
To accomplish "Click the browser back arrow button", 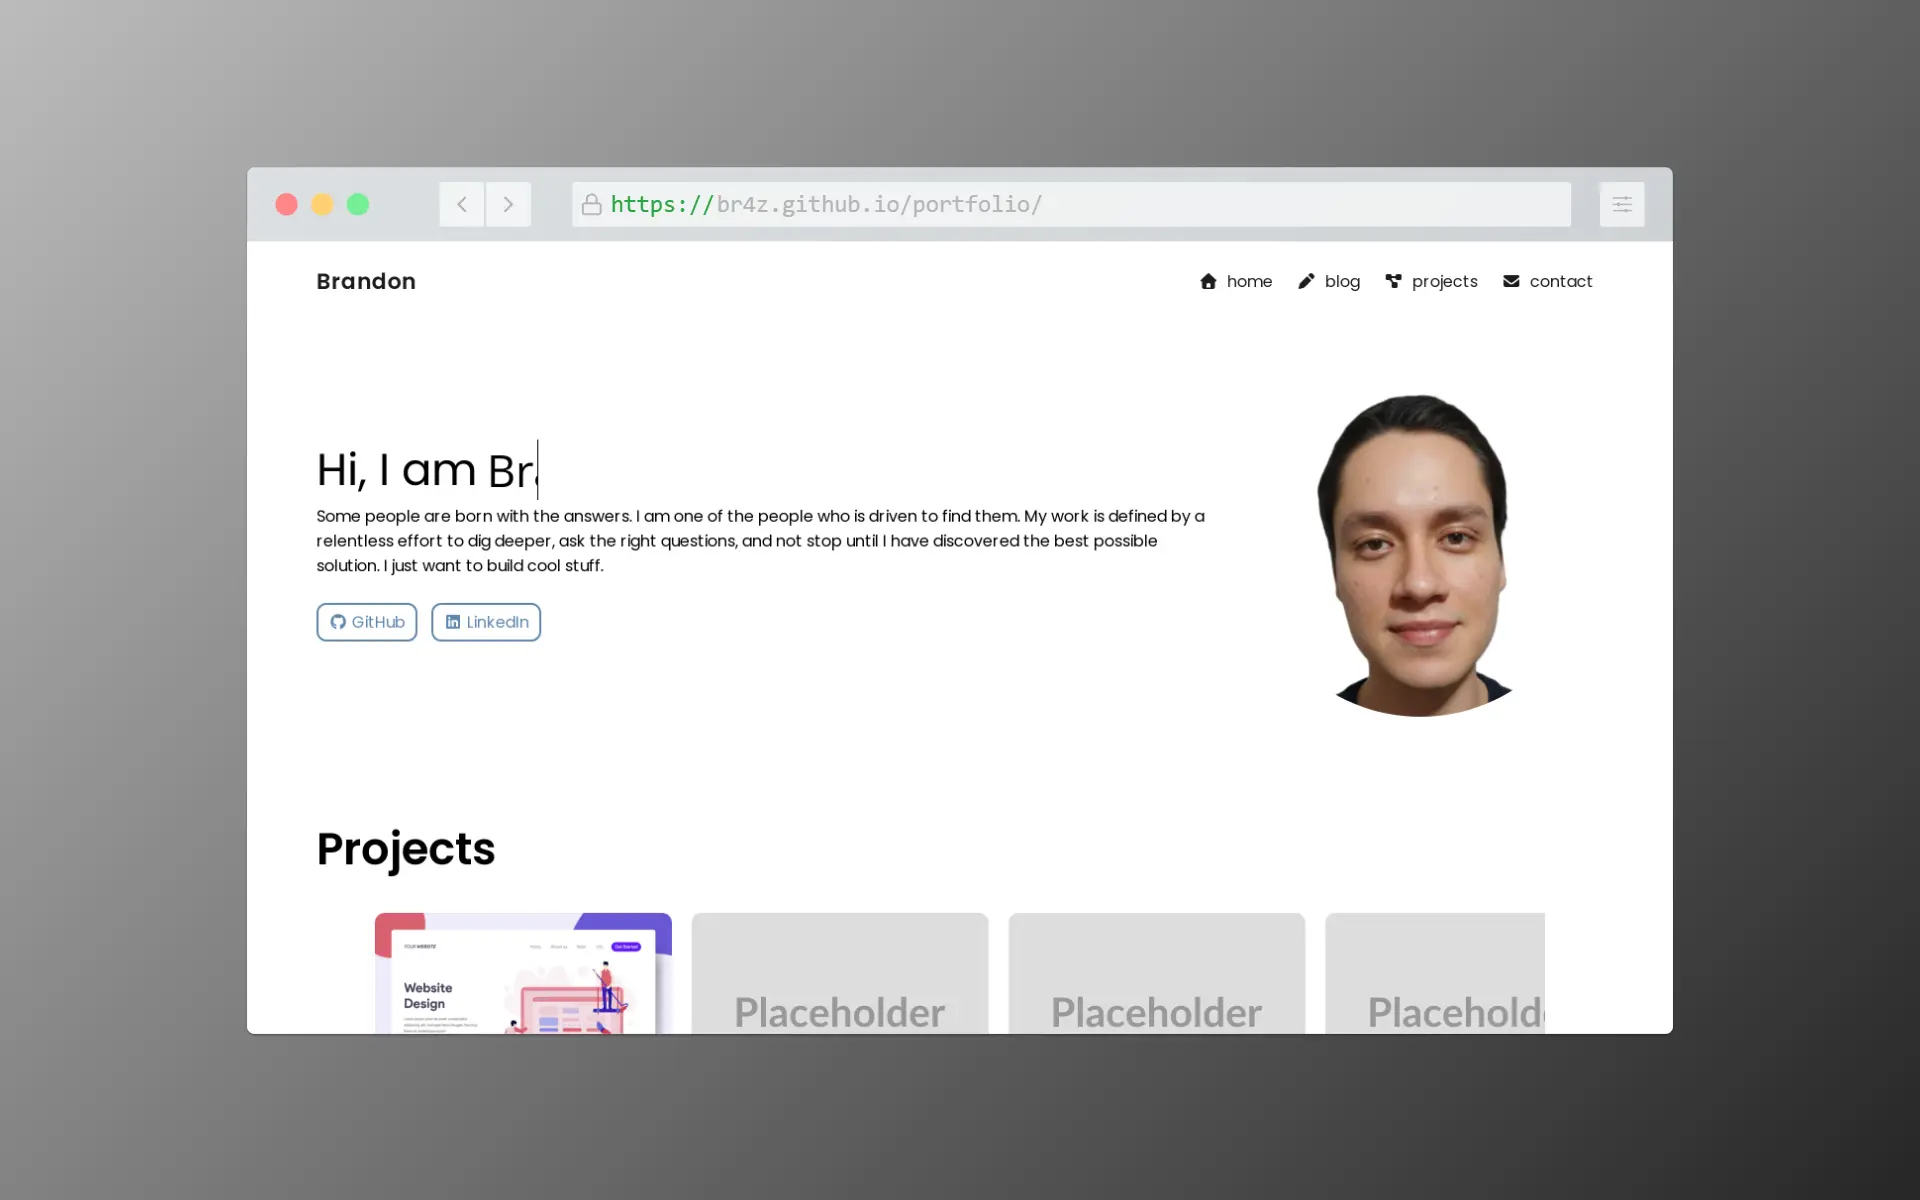I will [461, 204].
